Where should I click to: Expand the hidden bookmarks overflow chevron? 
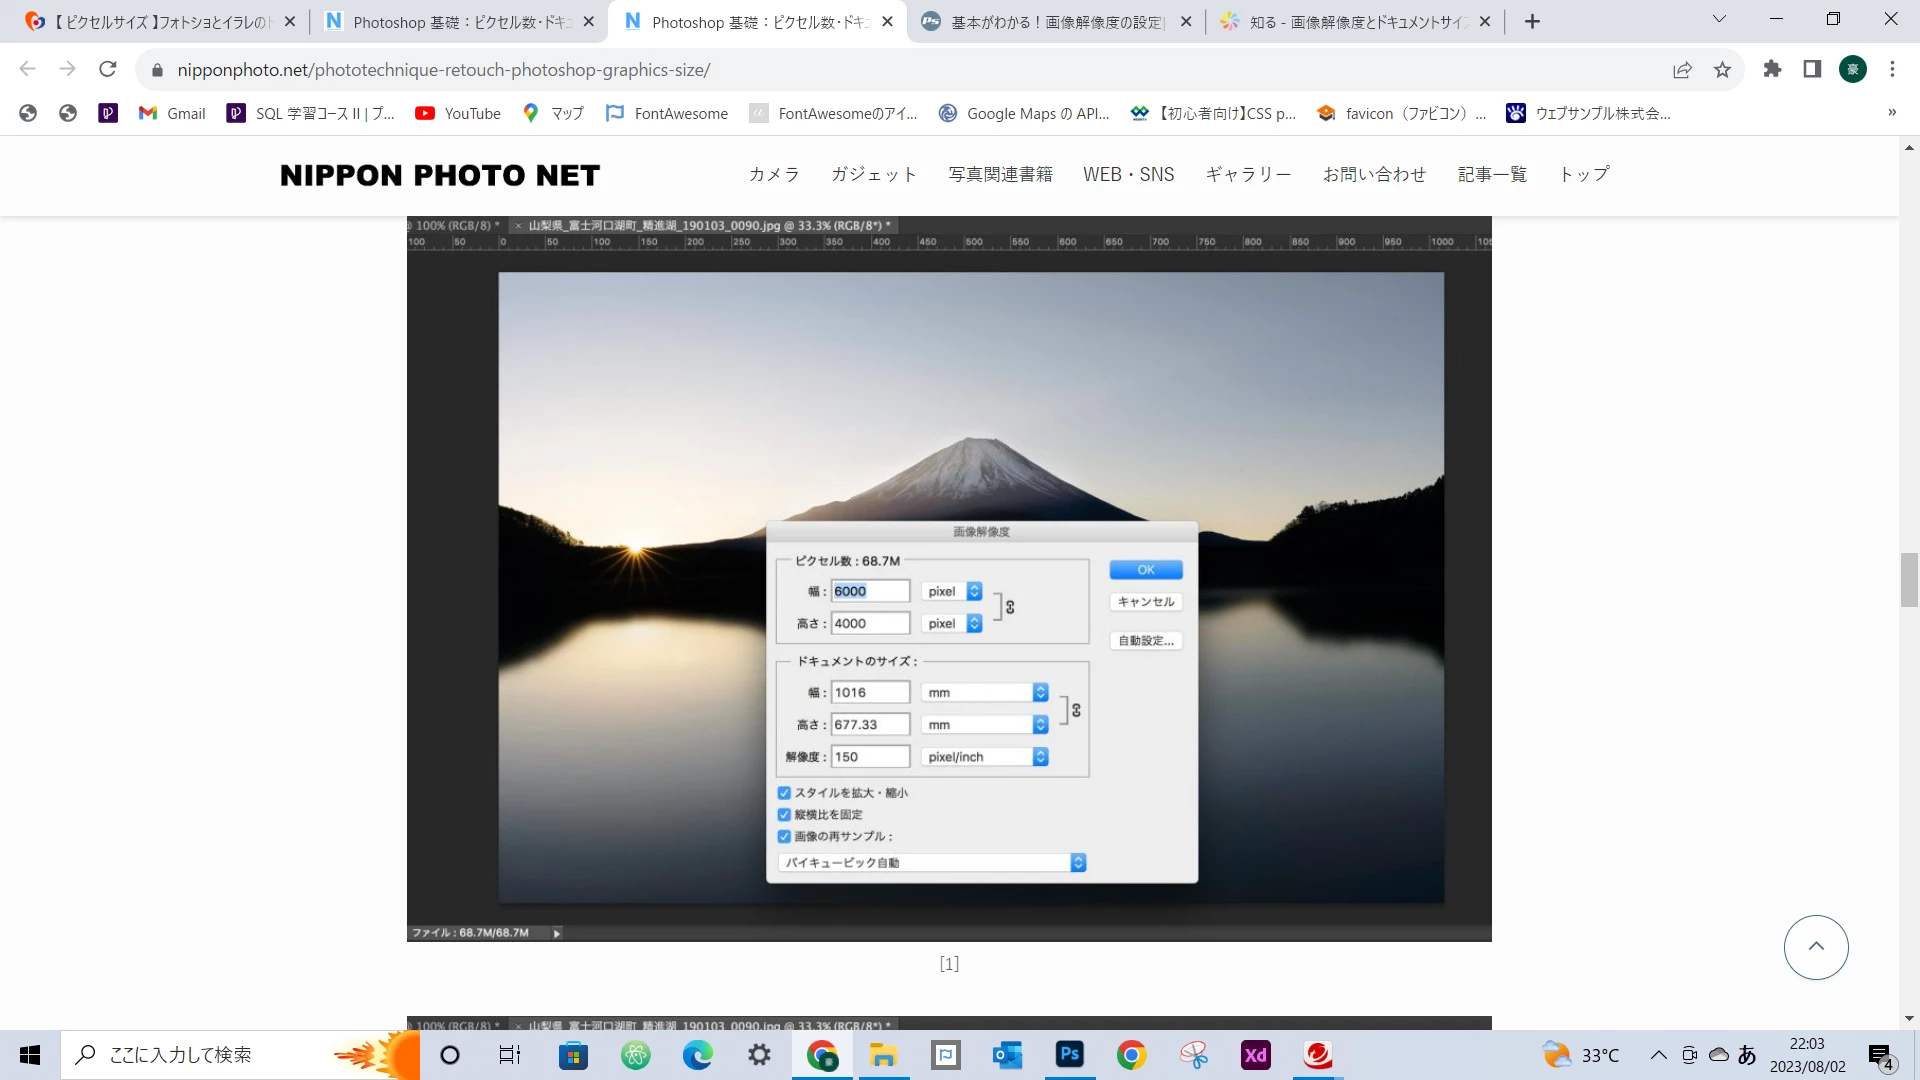pyautogui.click(x=1891, y=113)
